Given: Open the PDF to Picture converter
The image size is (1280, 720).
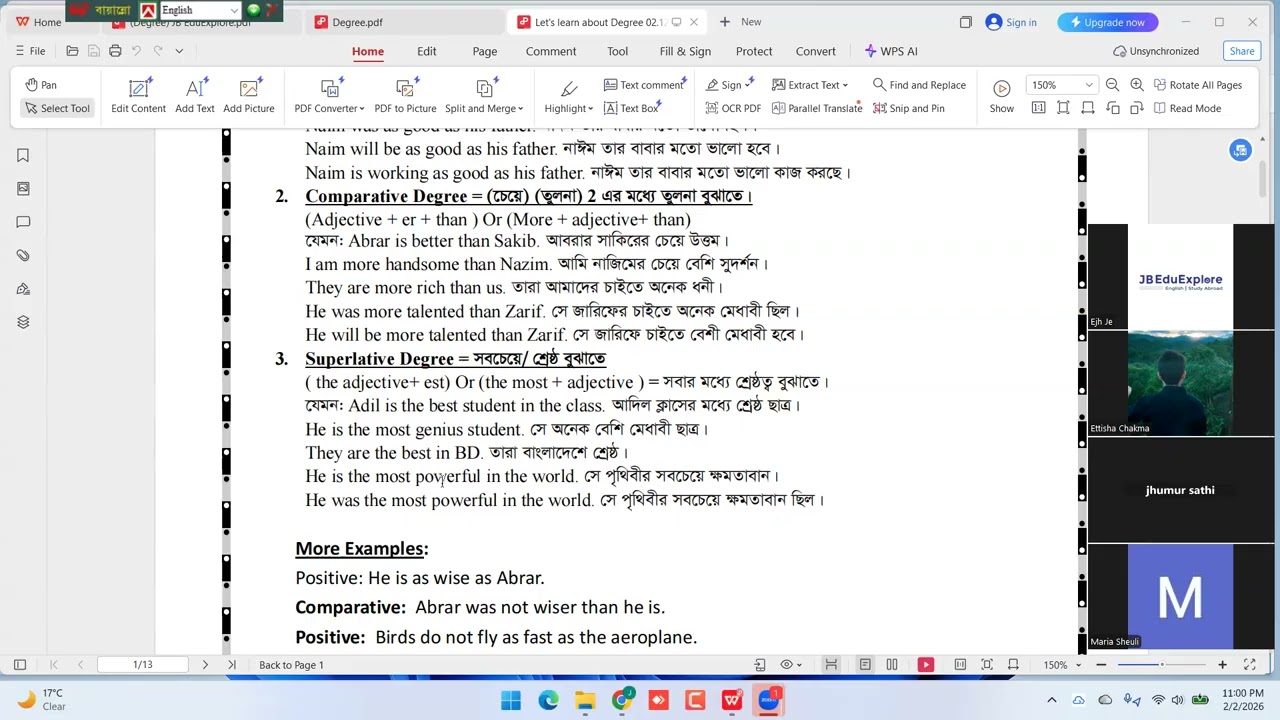Looking at the screenshot, I should 405,96.
